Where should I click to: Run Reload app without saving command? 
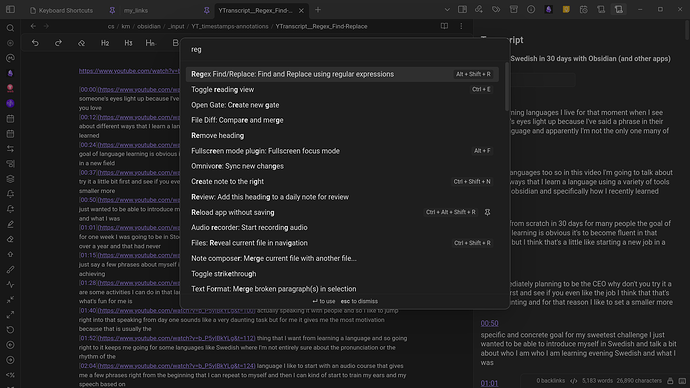[342, 212]
